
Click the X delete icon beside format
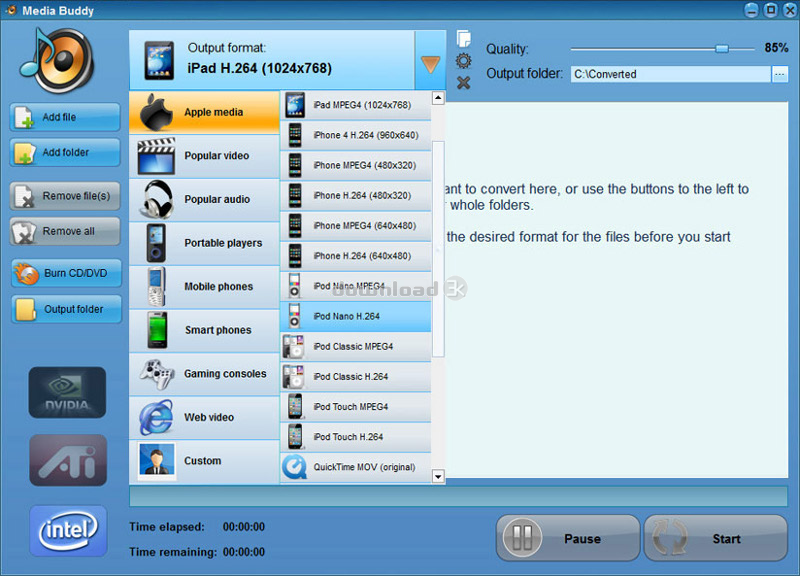(x=463, y=83)
